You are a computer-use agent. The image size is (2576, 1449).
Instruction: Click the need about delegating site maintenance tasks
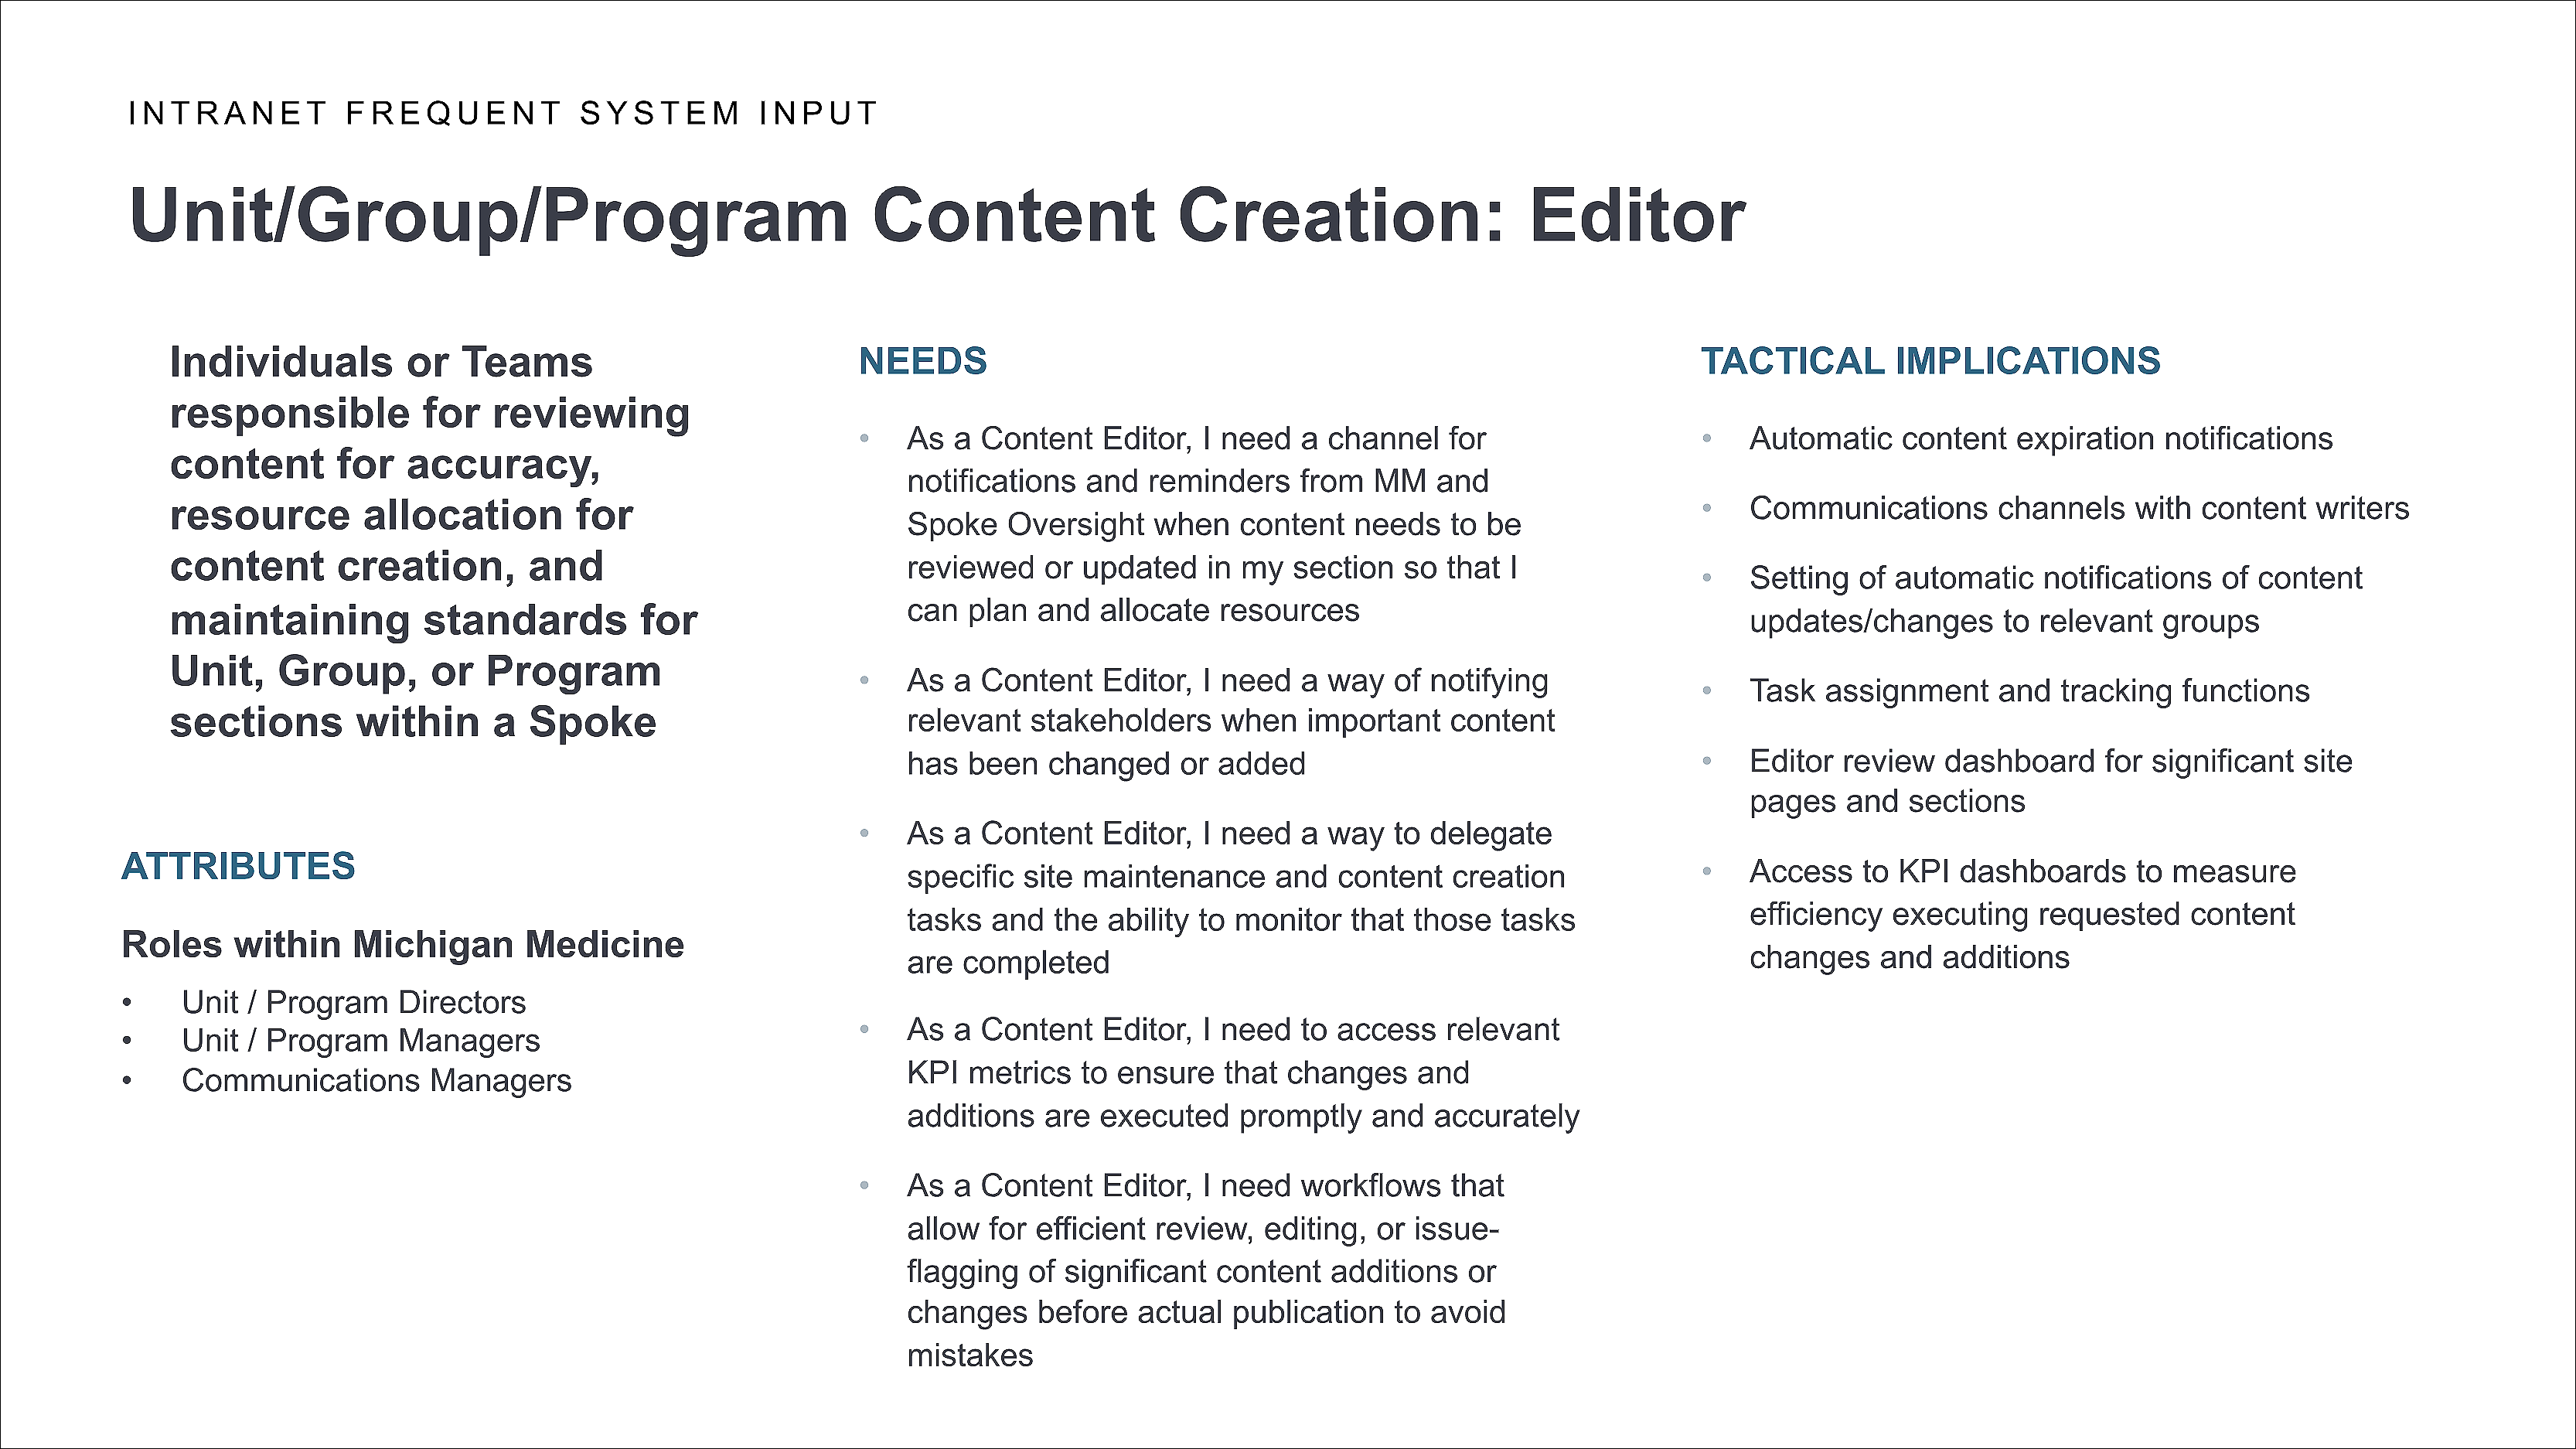(1240, 897)
